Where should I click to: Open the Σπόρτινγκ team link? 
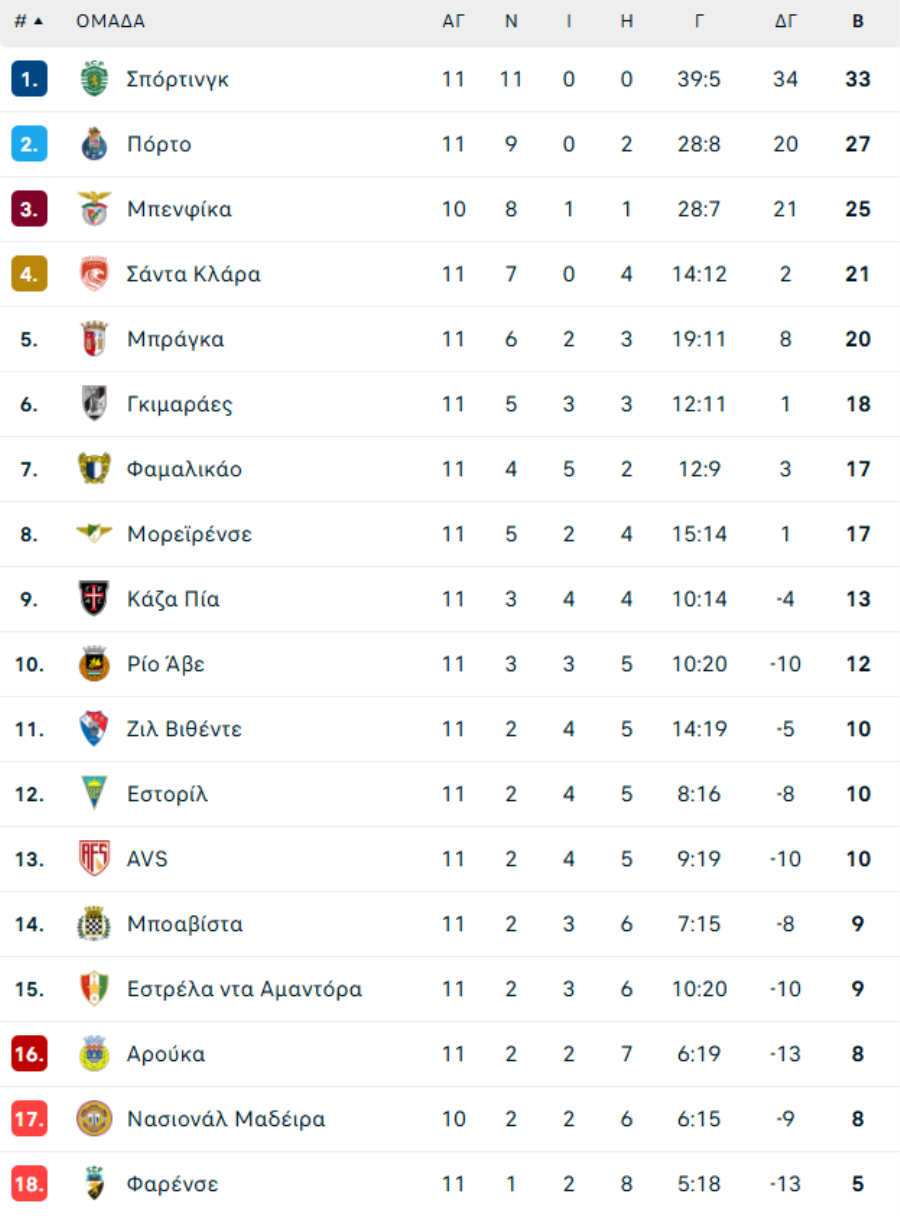(x=178, y=79)
